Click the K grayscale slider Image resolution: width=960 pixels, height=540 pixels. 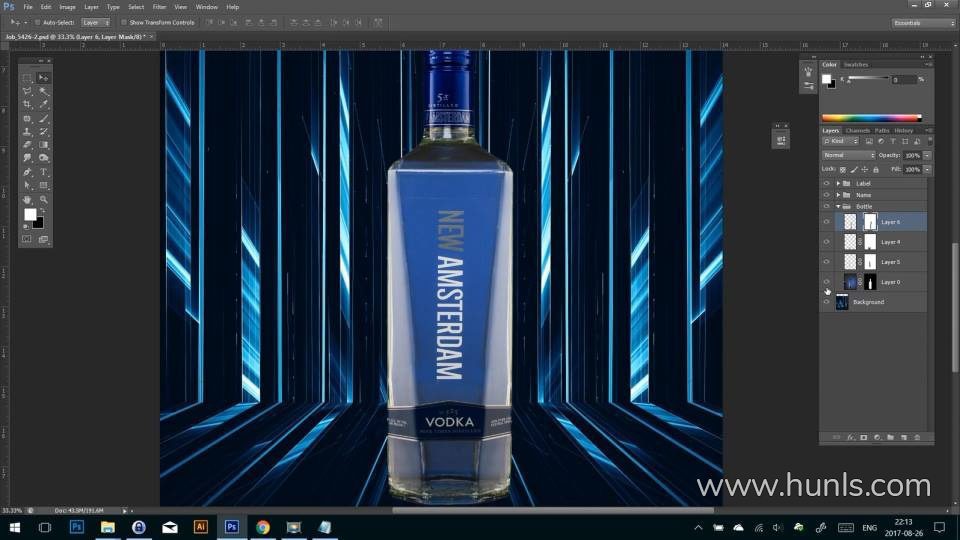click(868, 78)
